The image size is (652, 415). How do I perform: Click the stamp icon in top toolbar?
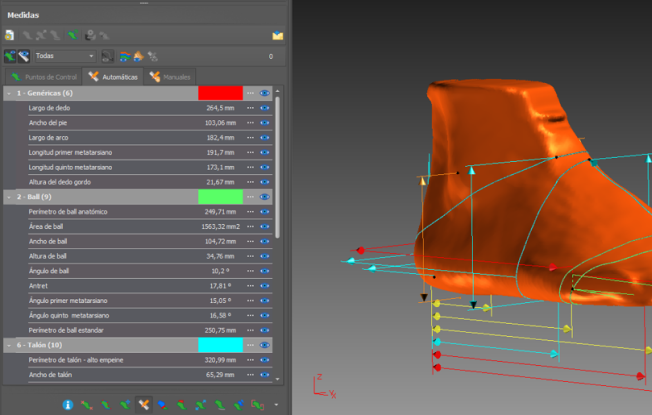[89, 35]
